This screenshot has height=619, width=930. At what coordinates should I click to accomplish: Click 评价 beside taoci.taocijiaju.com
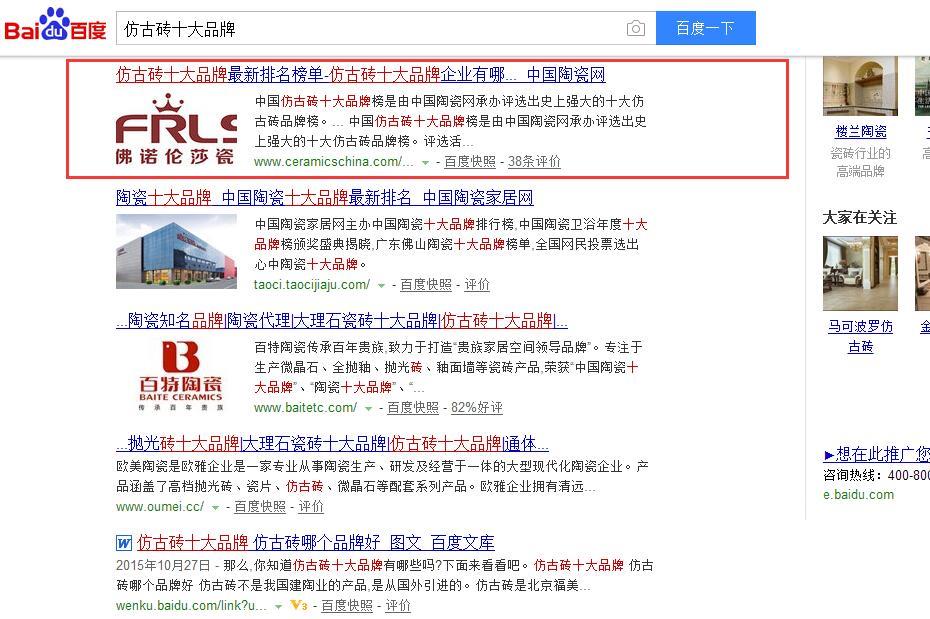(477, 285)
